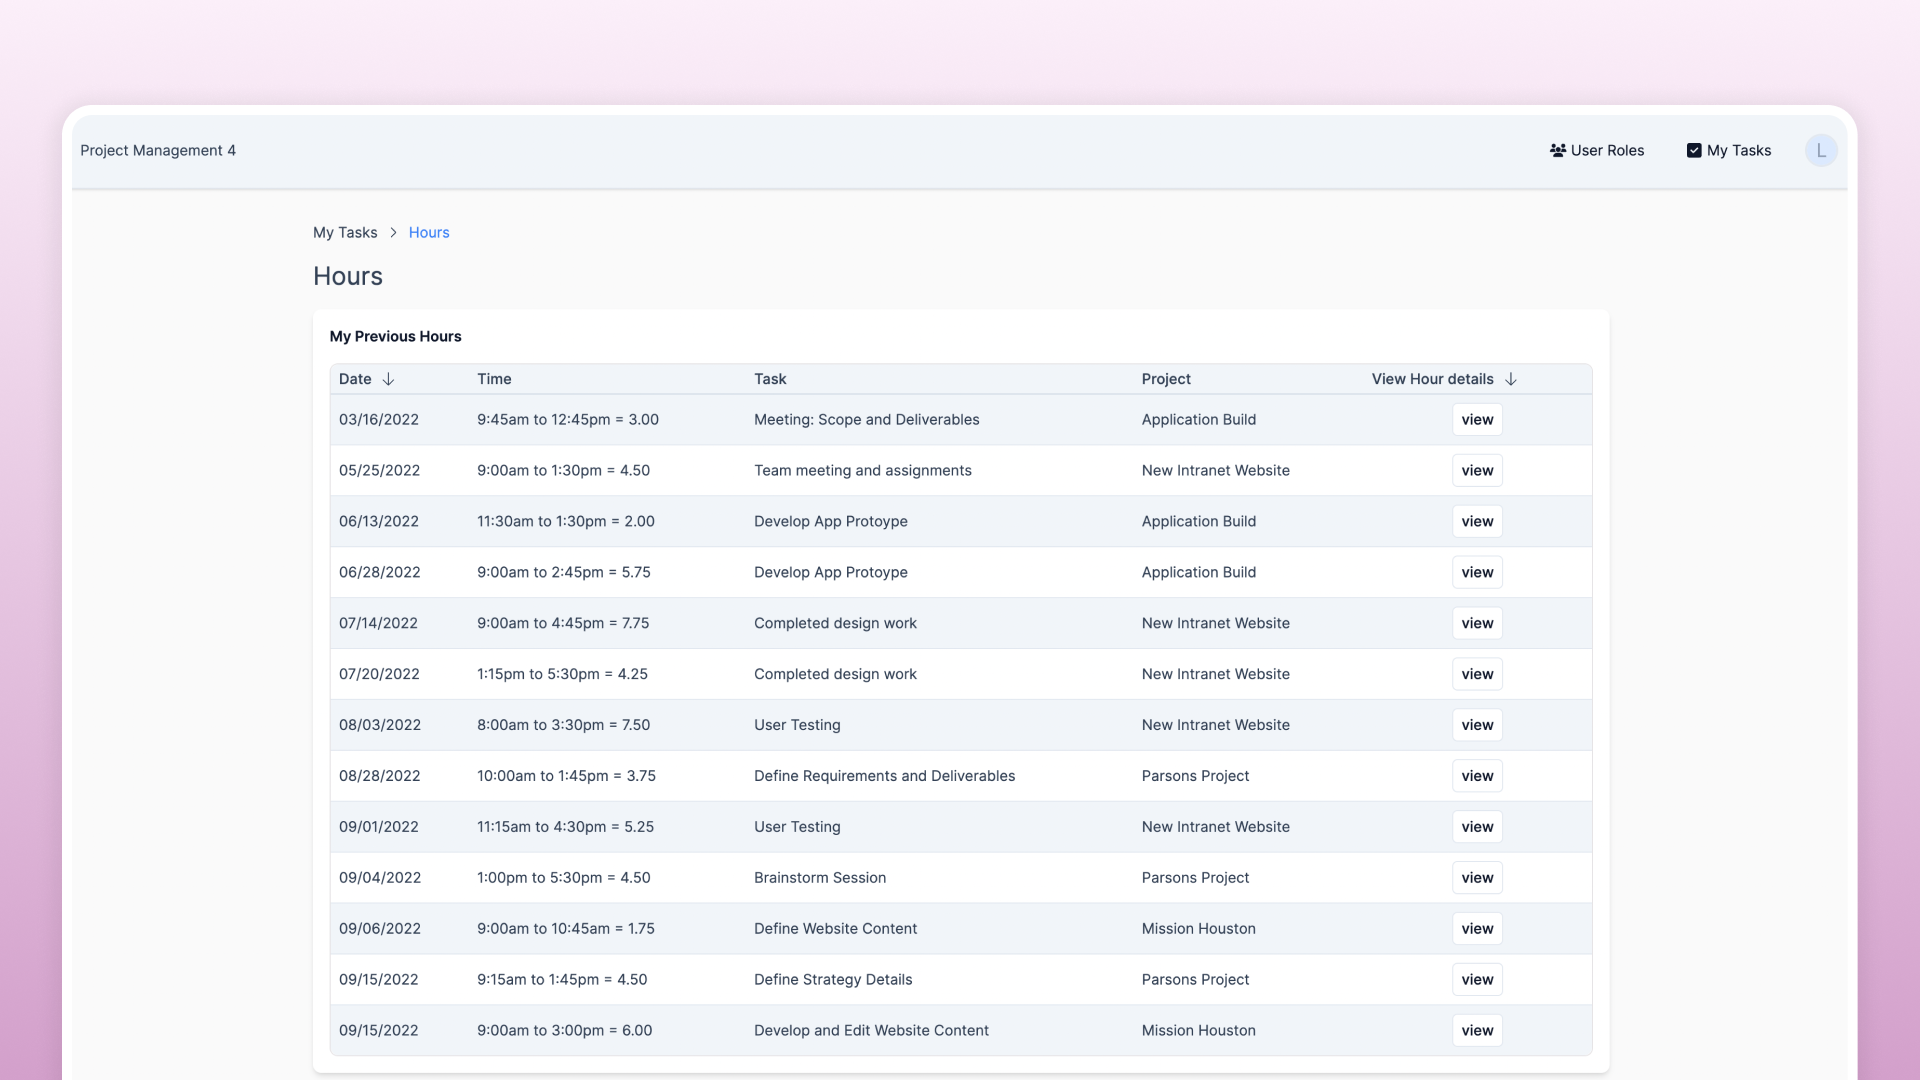Open view for 06/13/2022 Develop App Protoype
Screen dimensions: 1920x1080
[x=1476, y=522]
